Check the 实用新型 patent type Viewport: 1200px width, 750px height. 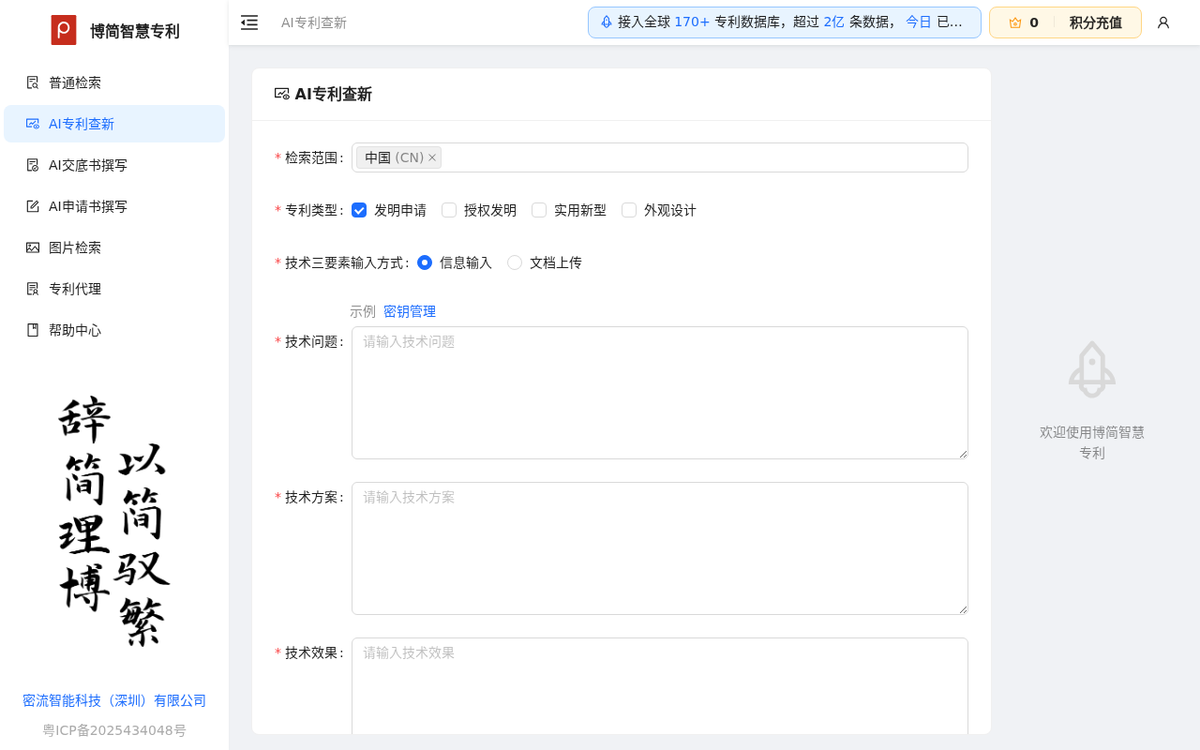coord(539,210)
